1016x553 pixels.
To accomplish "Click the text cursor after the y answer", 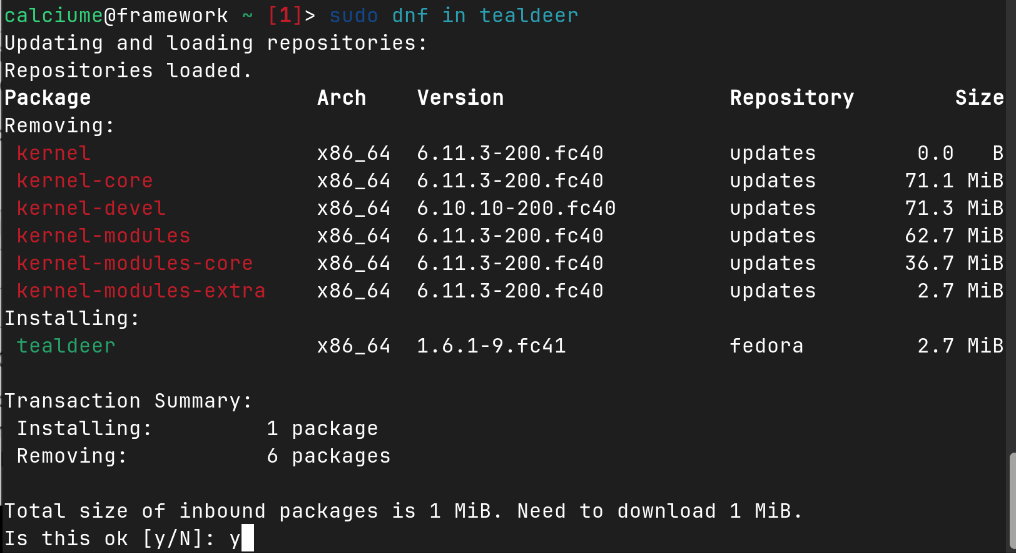I will click(248, 539).
